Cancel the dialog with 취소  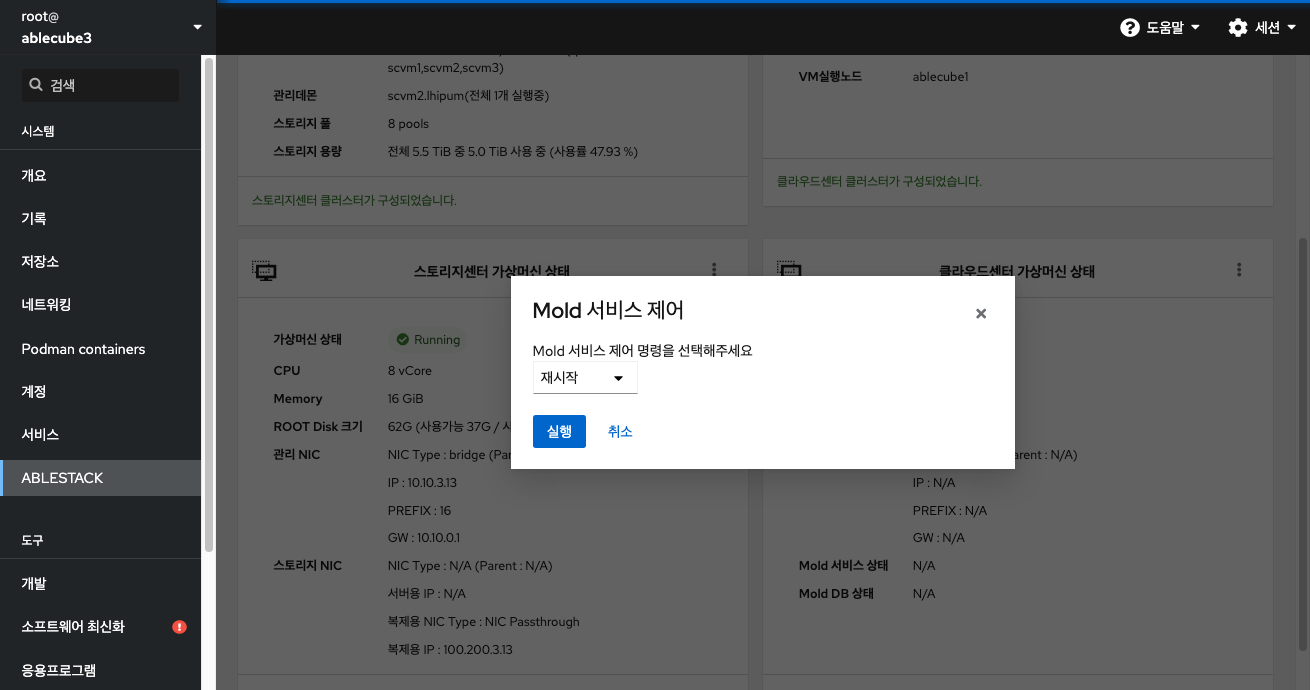pos(620,431)
